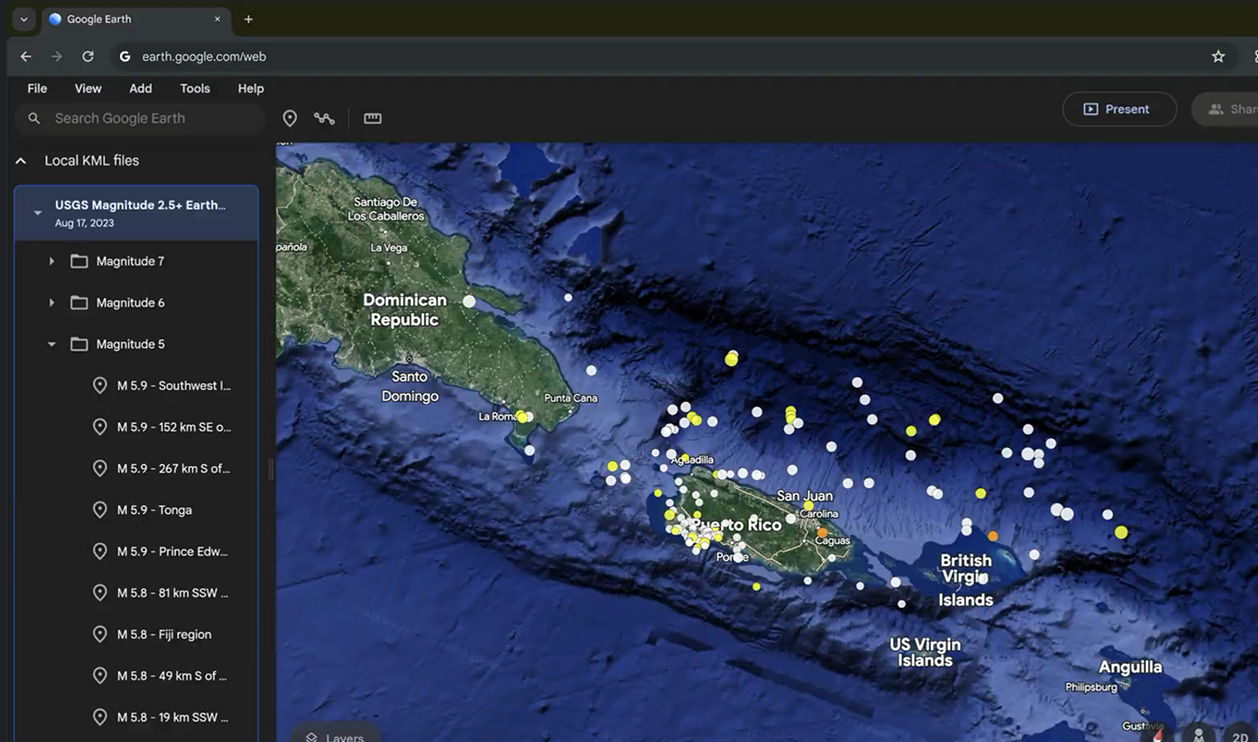Click the Dominican Republic map label
The height and width of the screenshot is (742, 1258).
click(405, 310)
